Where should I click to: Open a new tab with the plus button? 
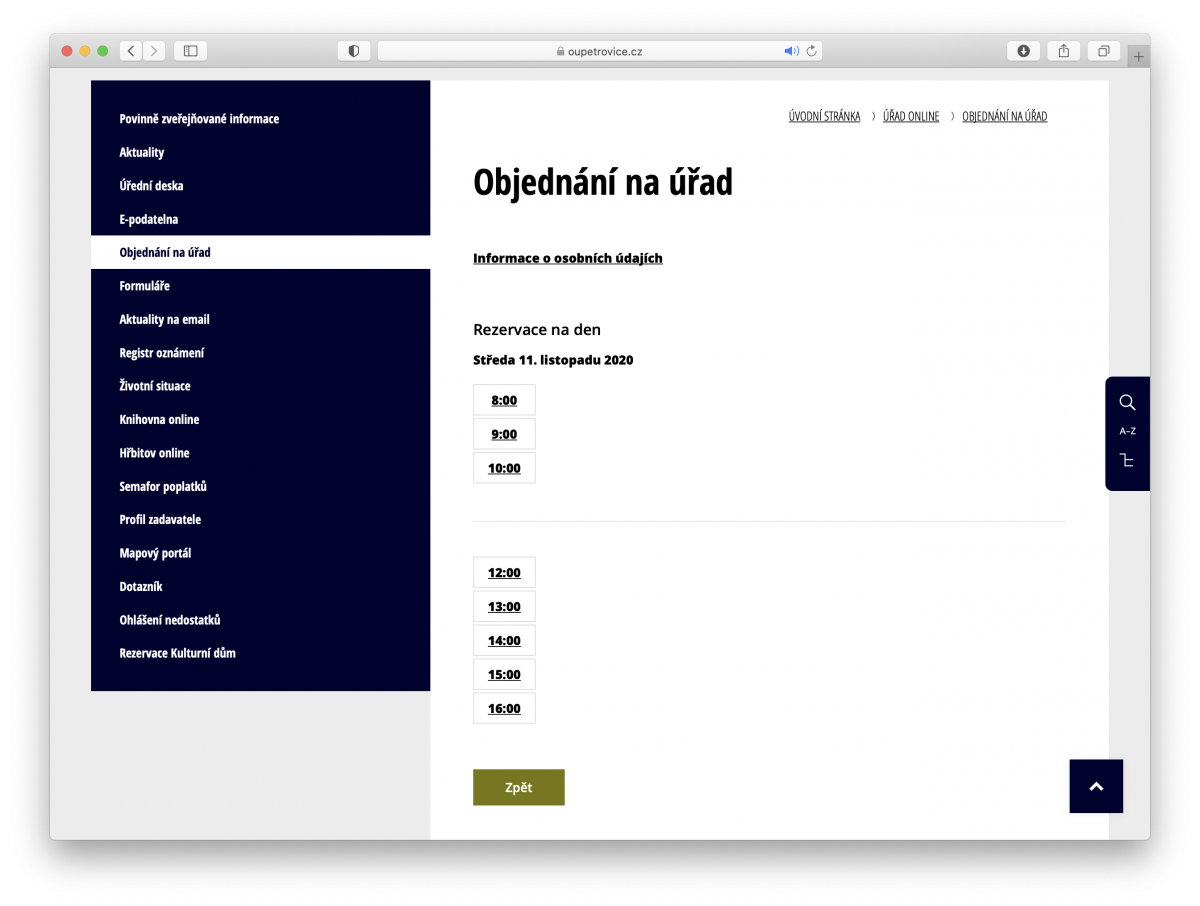tap(1138, 57)
